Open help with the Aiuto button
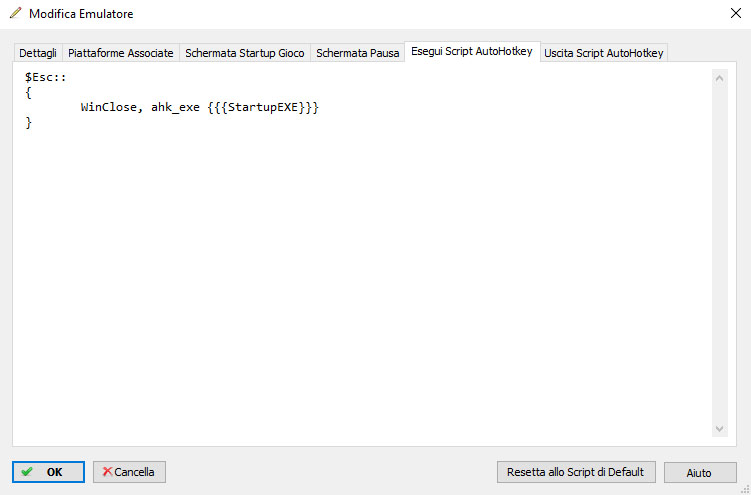This screenshot has width=751, height=495. point(700,472)
